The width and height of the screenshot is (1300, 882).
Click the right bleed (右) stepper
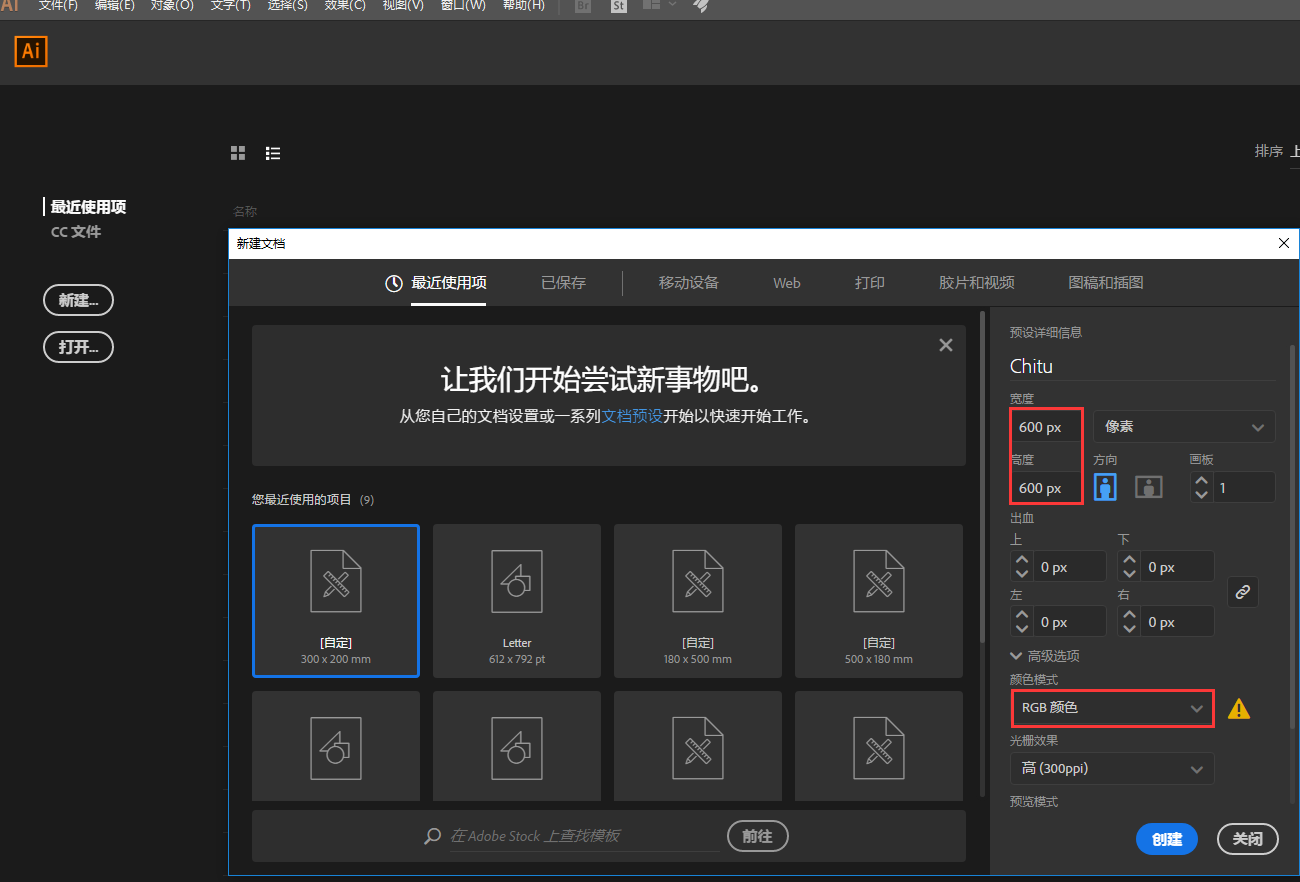coord(1129,622)
